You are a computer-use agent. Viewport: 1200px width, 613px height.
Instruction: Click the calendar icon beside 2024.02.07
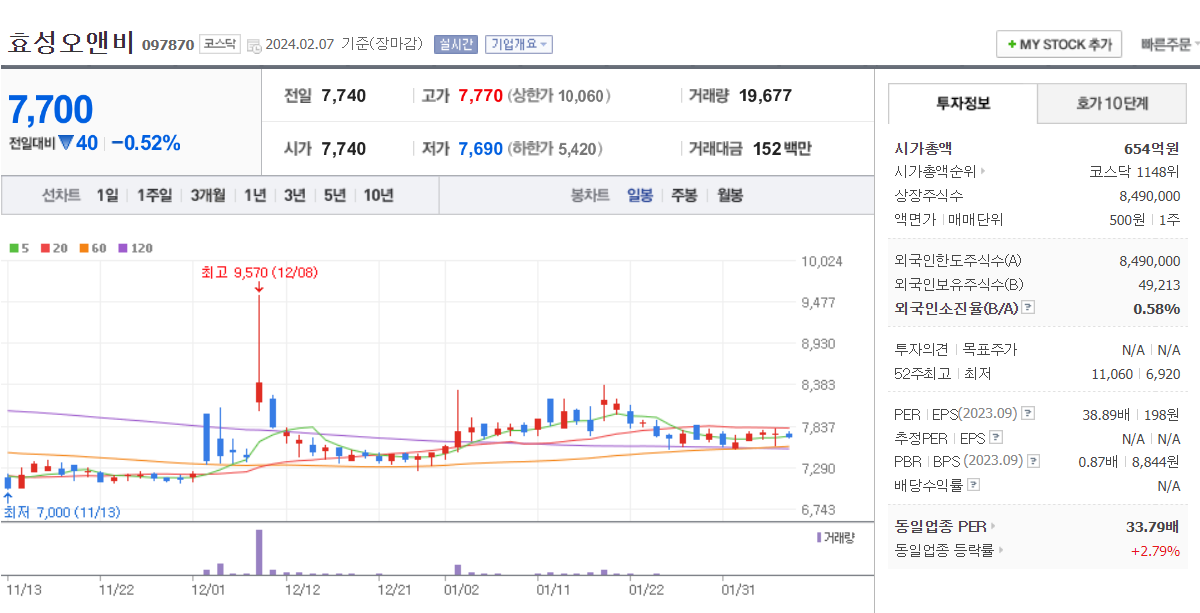[254, 45]
